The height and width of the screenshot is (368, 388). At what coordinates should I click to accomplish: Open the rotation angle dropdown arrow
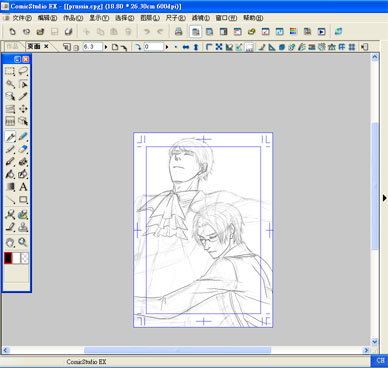pyautogui.click(x=167, y=47)
